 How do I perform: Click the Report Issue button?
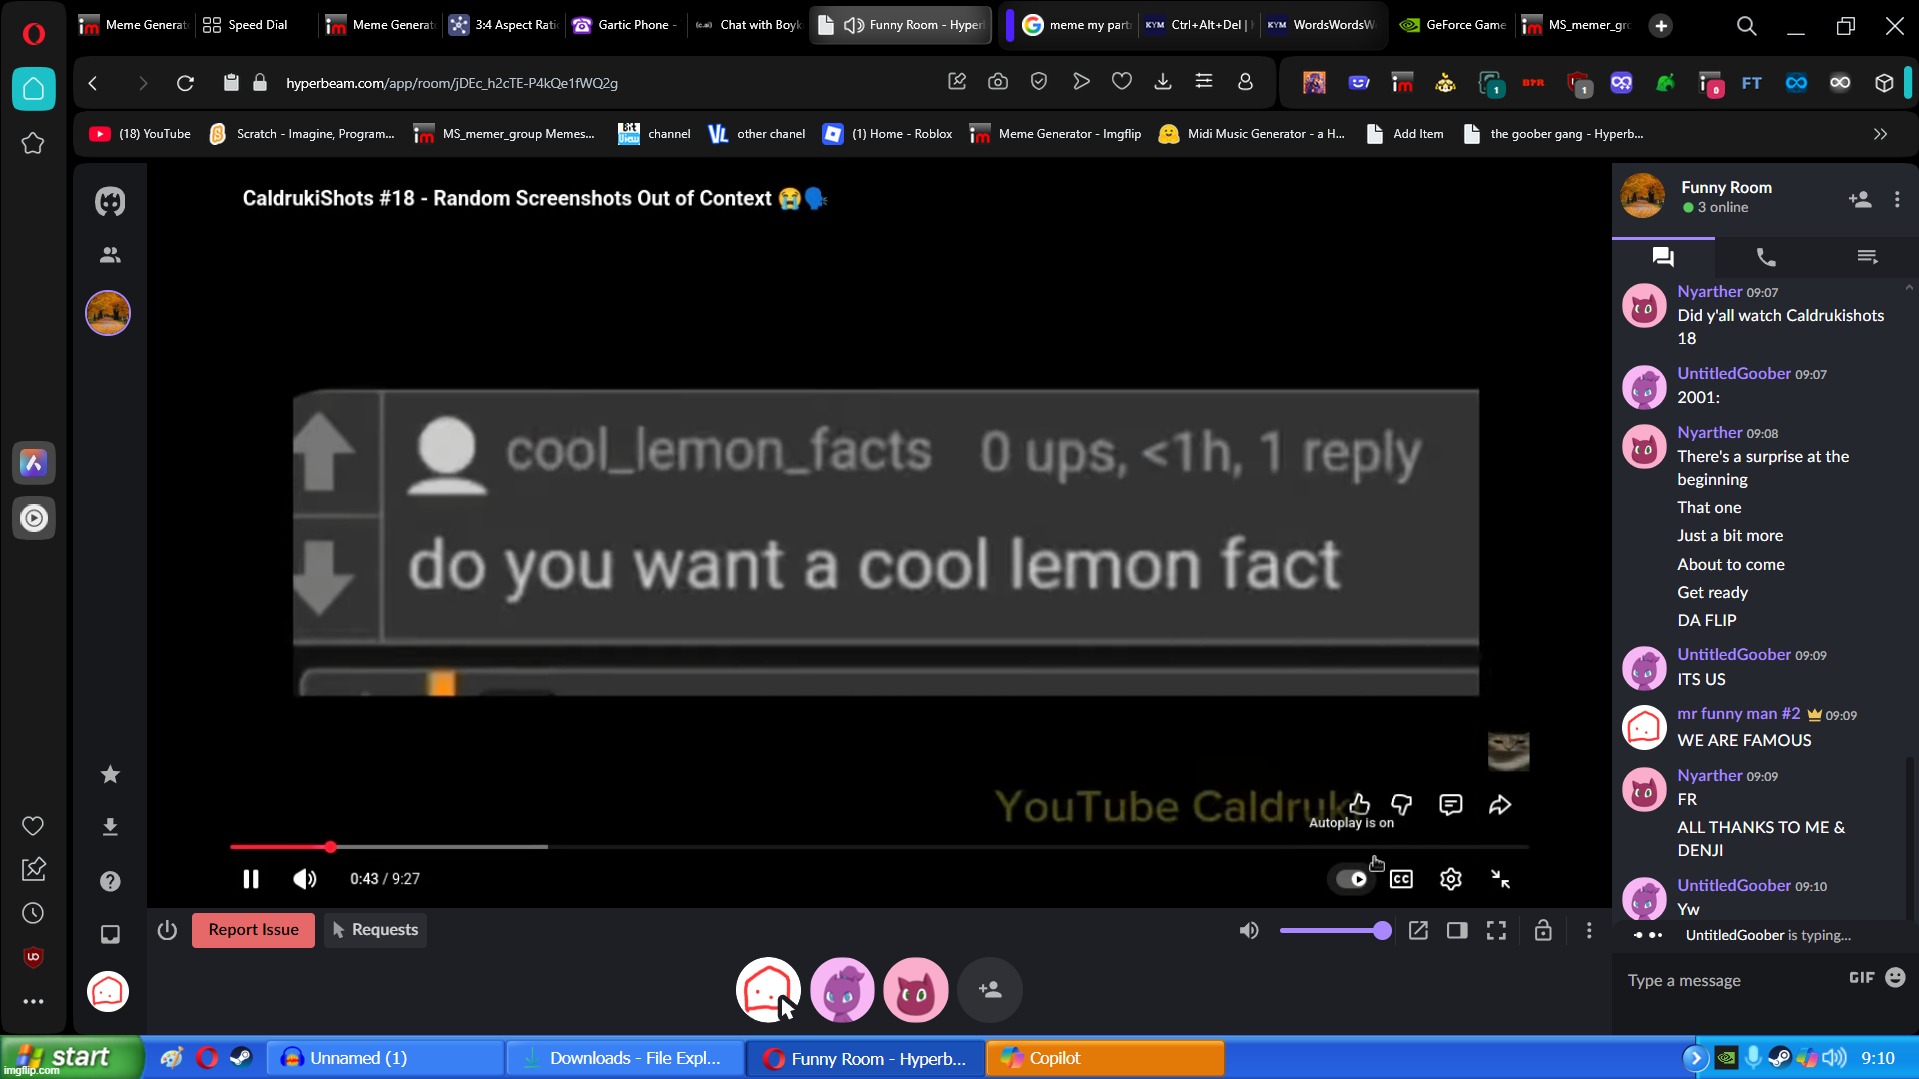pyautogui.click(x=253, y=929)
